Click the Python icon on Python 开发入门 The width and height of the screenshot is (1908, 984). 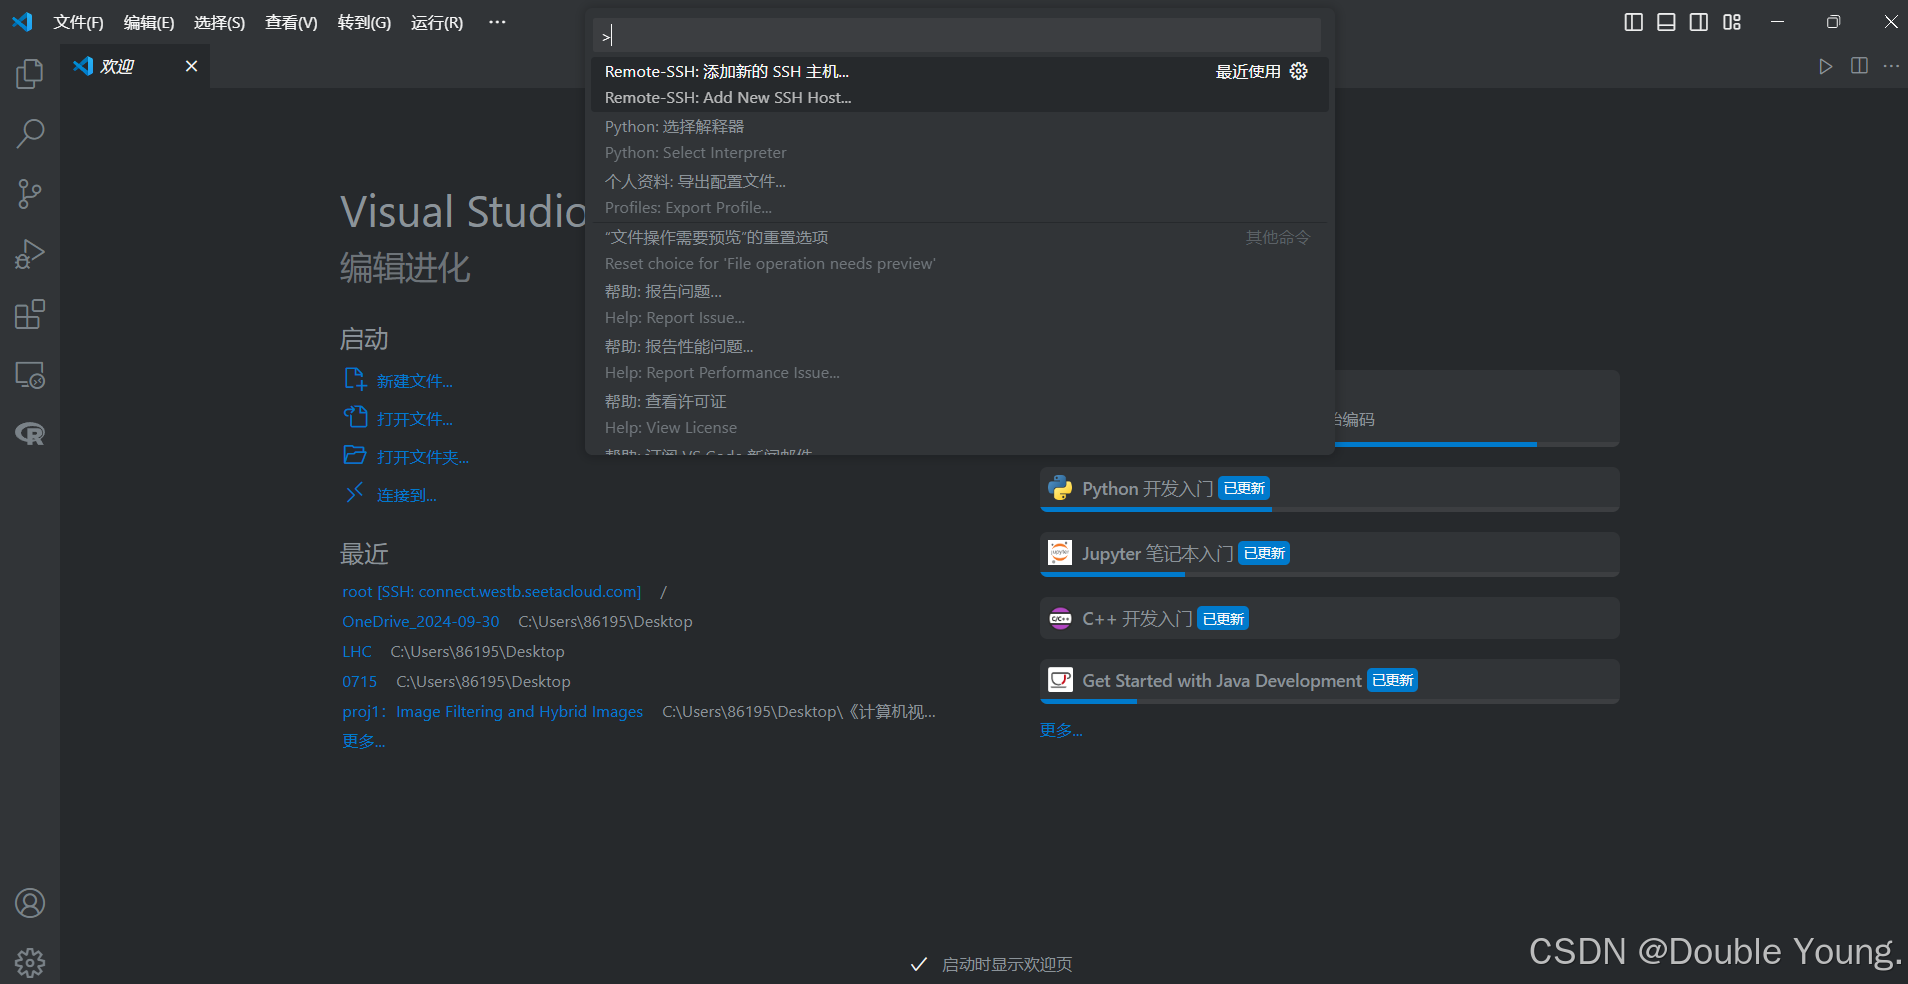pos(1060,488)
